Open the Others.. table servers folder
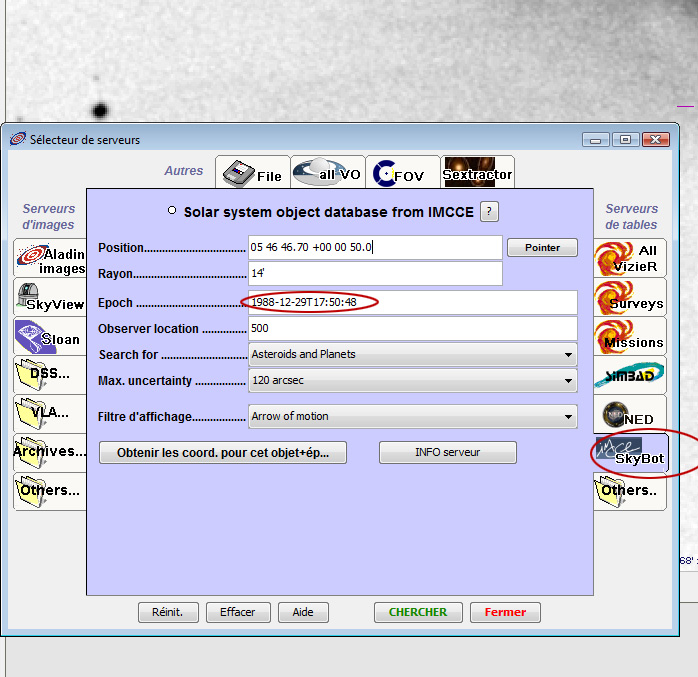698x677 pixels. point(630,491)
